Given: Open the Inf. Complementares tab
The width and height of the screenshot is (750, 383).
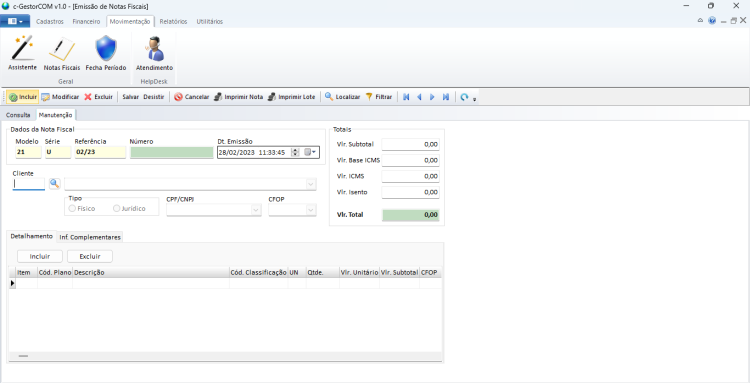Looking at the screenshot, I should click(90, 237).
